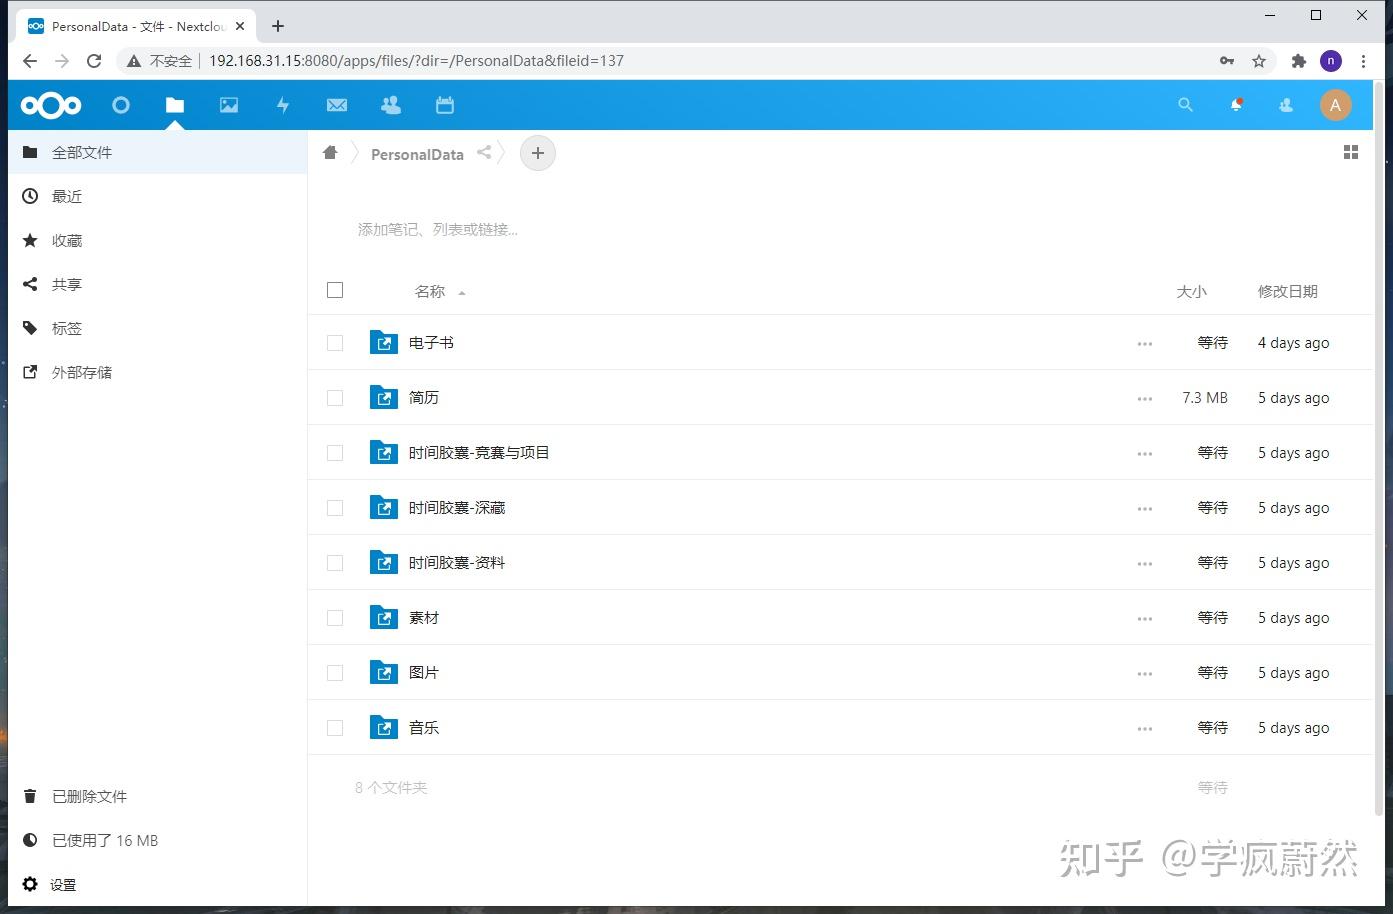1393x914 pixels.
Task: Open the Calendar app icon
Action: tap(444, 104)
